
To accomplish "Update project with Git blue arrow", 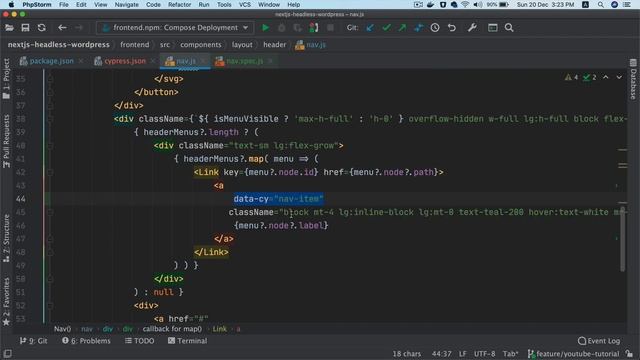I will [370, 28].
